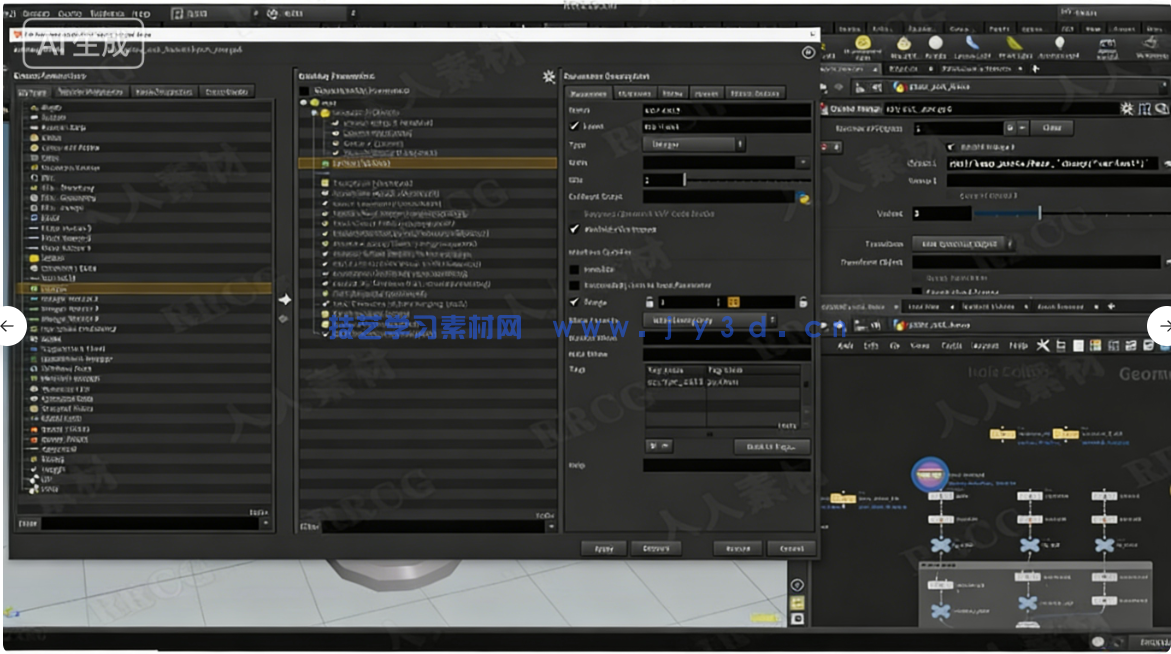Click the carousel right arrow button
This screenshot has width=1171, height=654.
(1162, 326)
